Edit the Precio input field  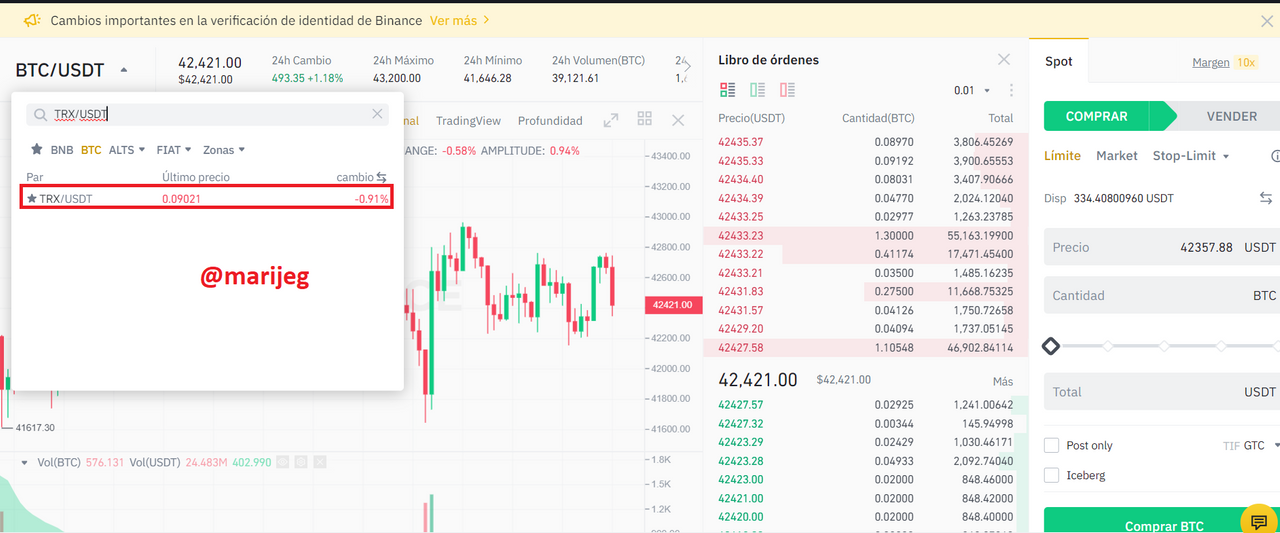pos(1162,247)
